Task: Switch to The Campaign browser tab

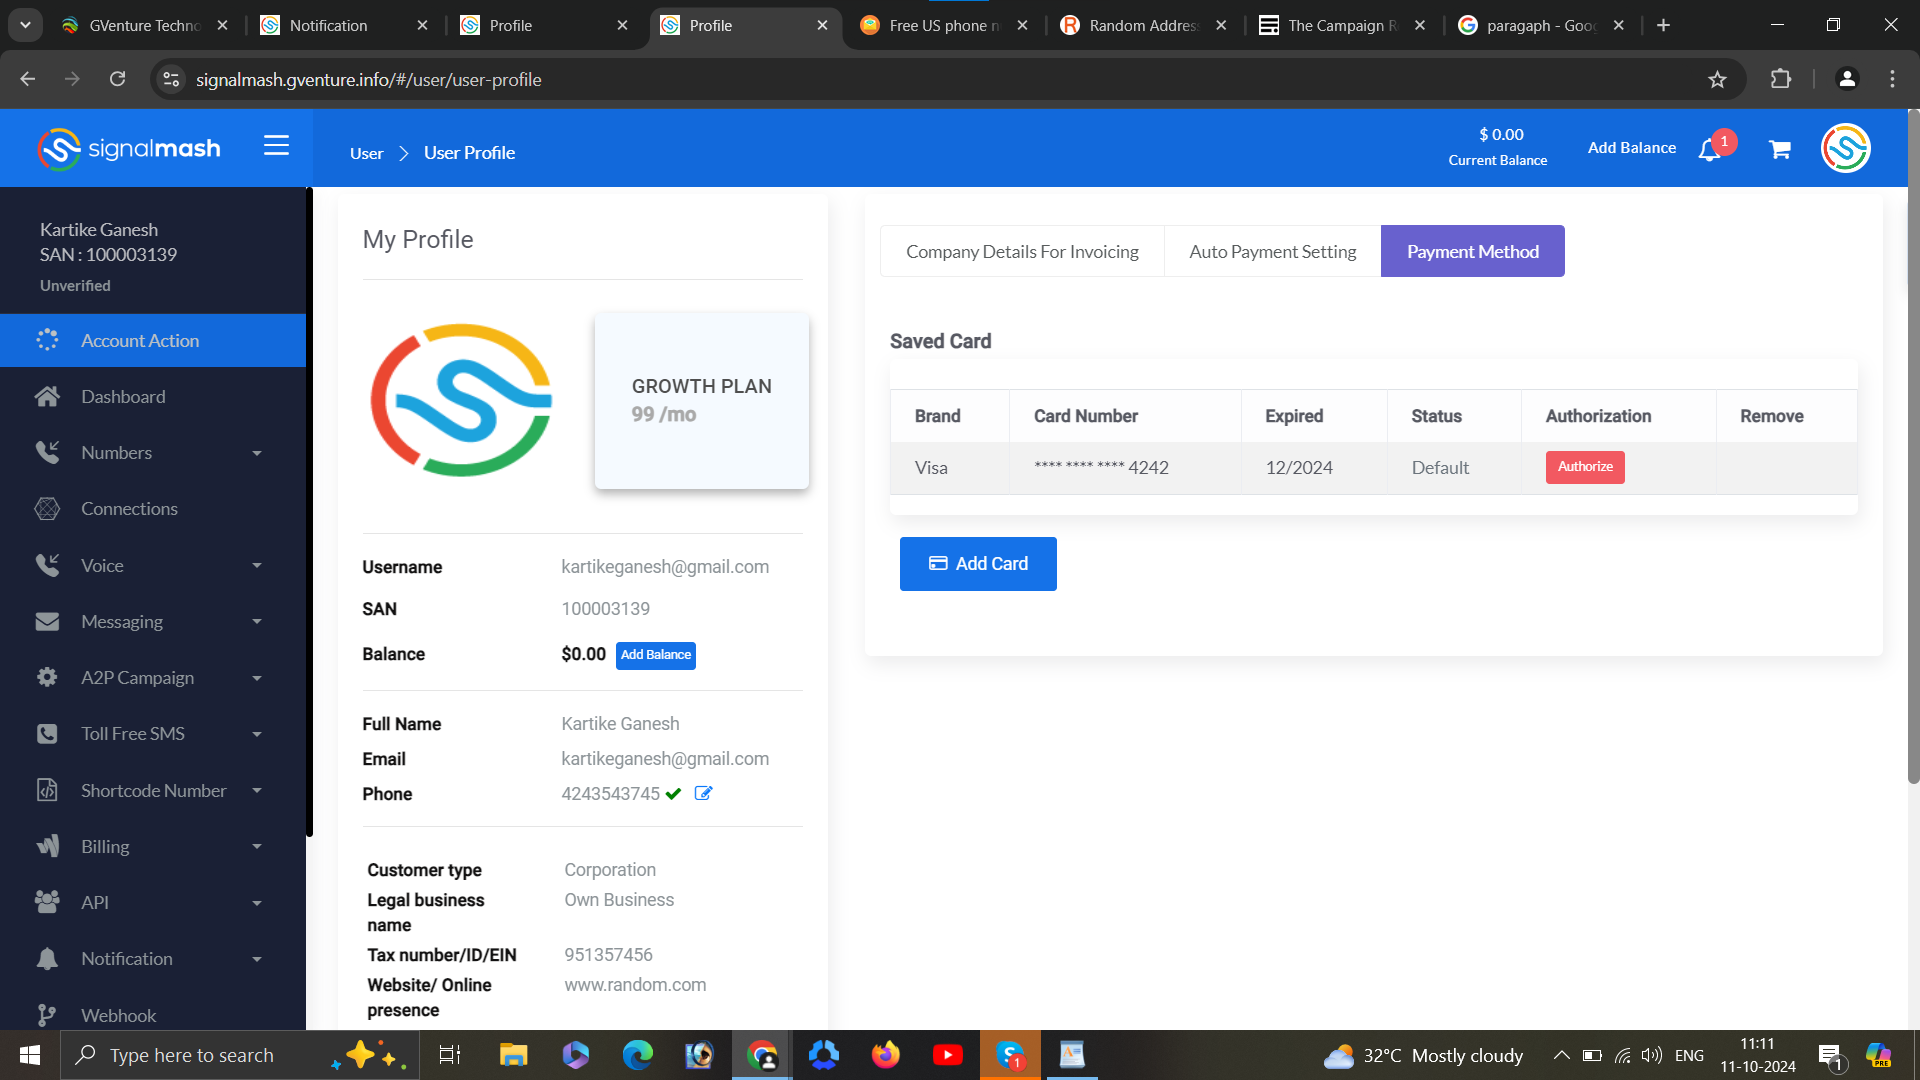Action: point(1342,25)
